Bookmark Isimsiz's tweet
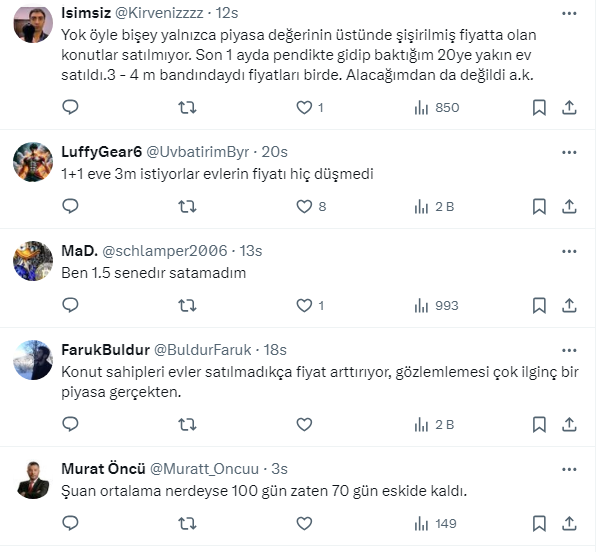 point(539,107)
